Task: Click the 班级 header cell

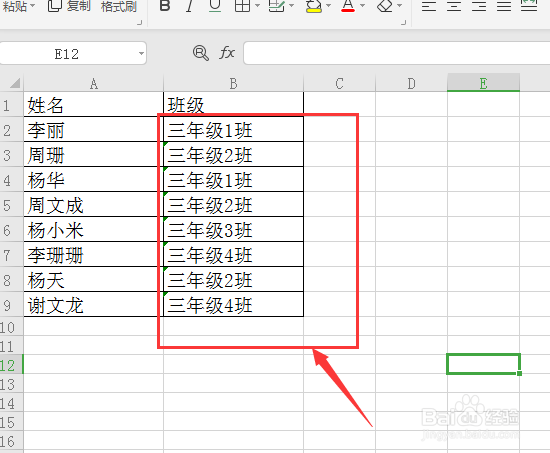Action: [x=234, y=105]
